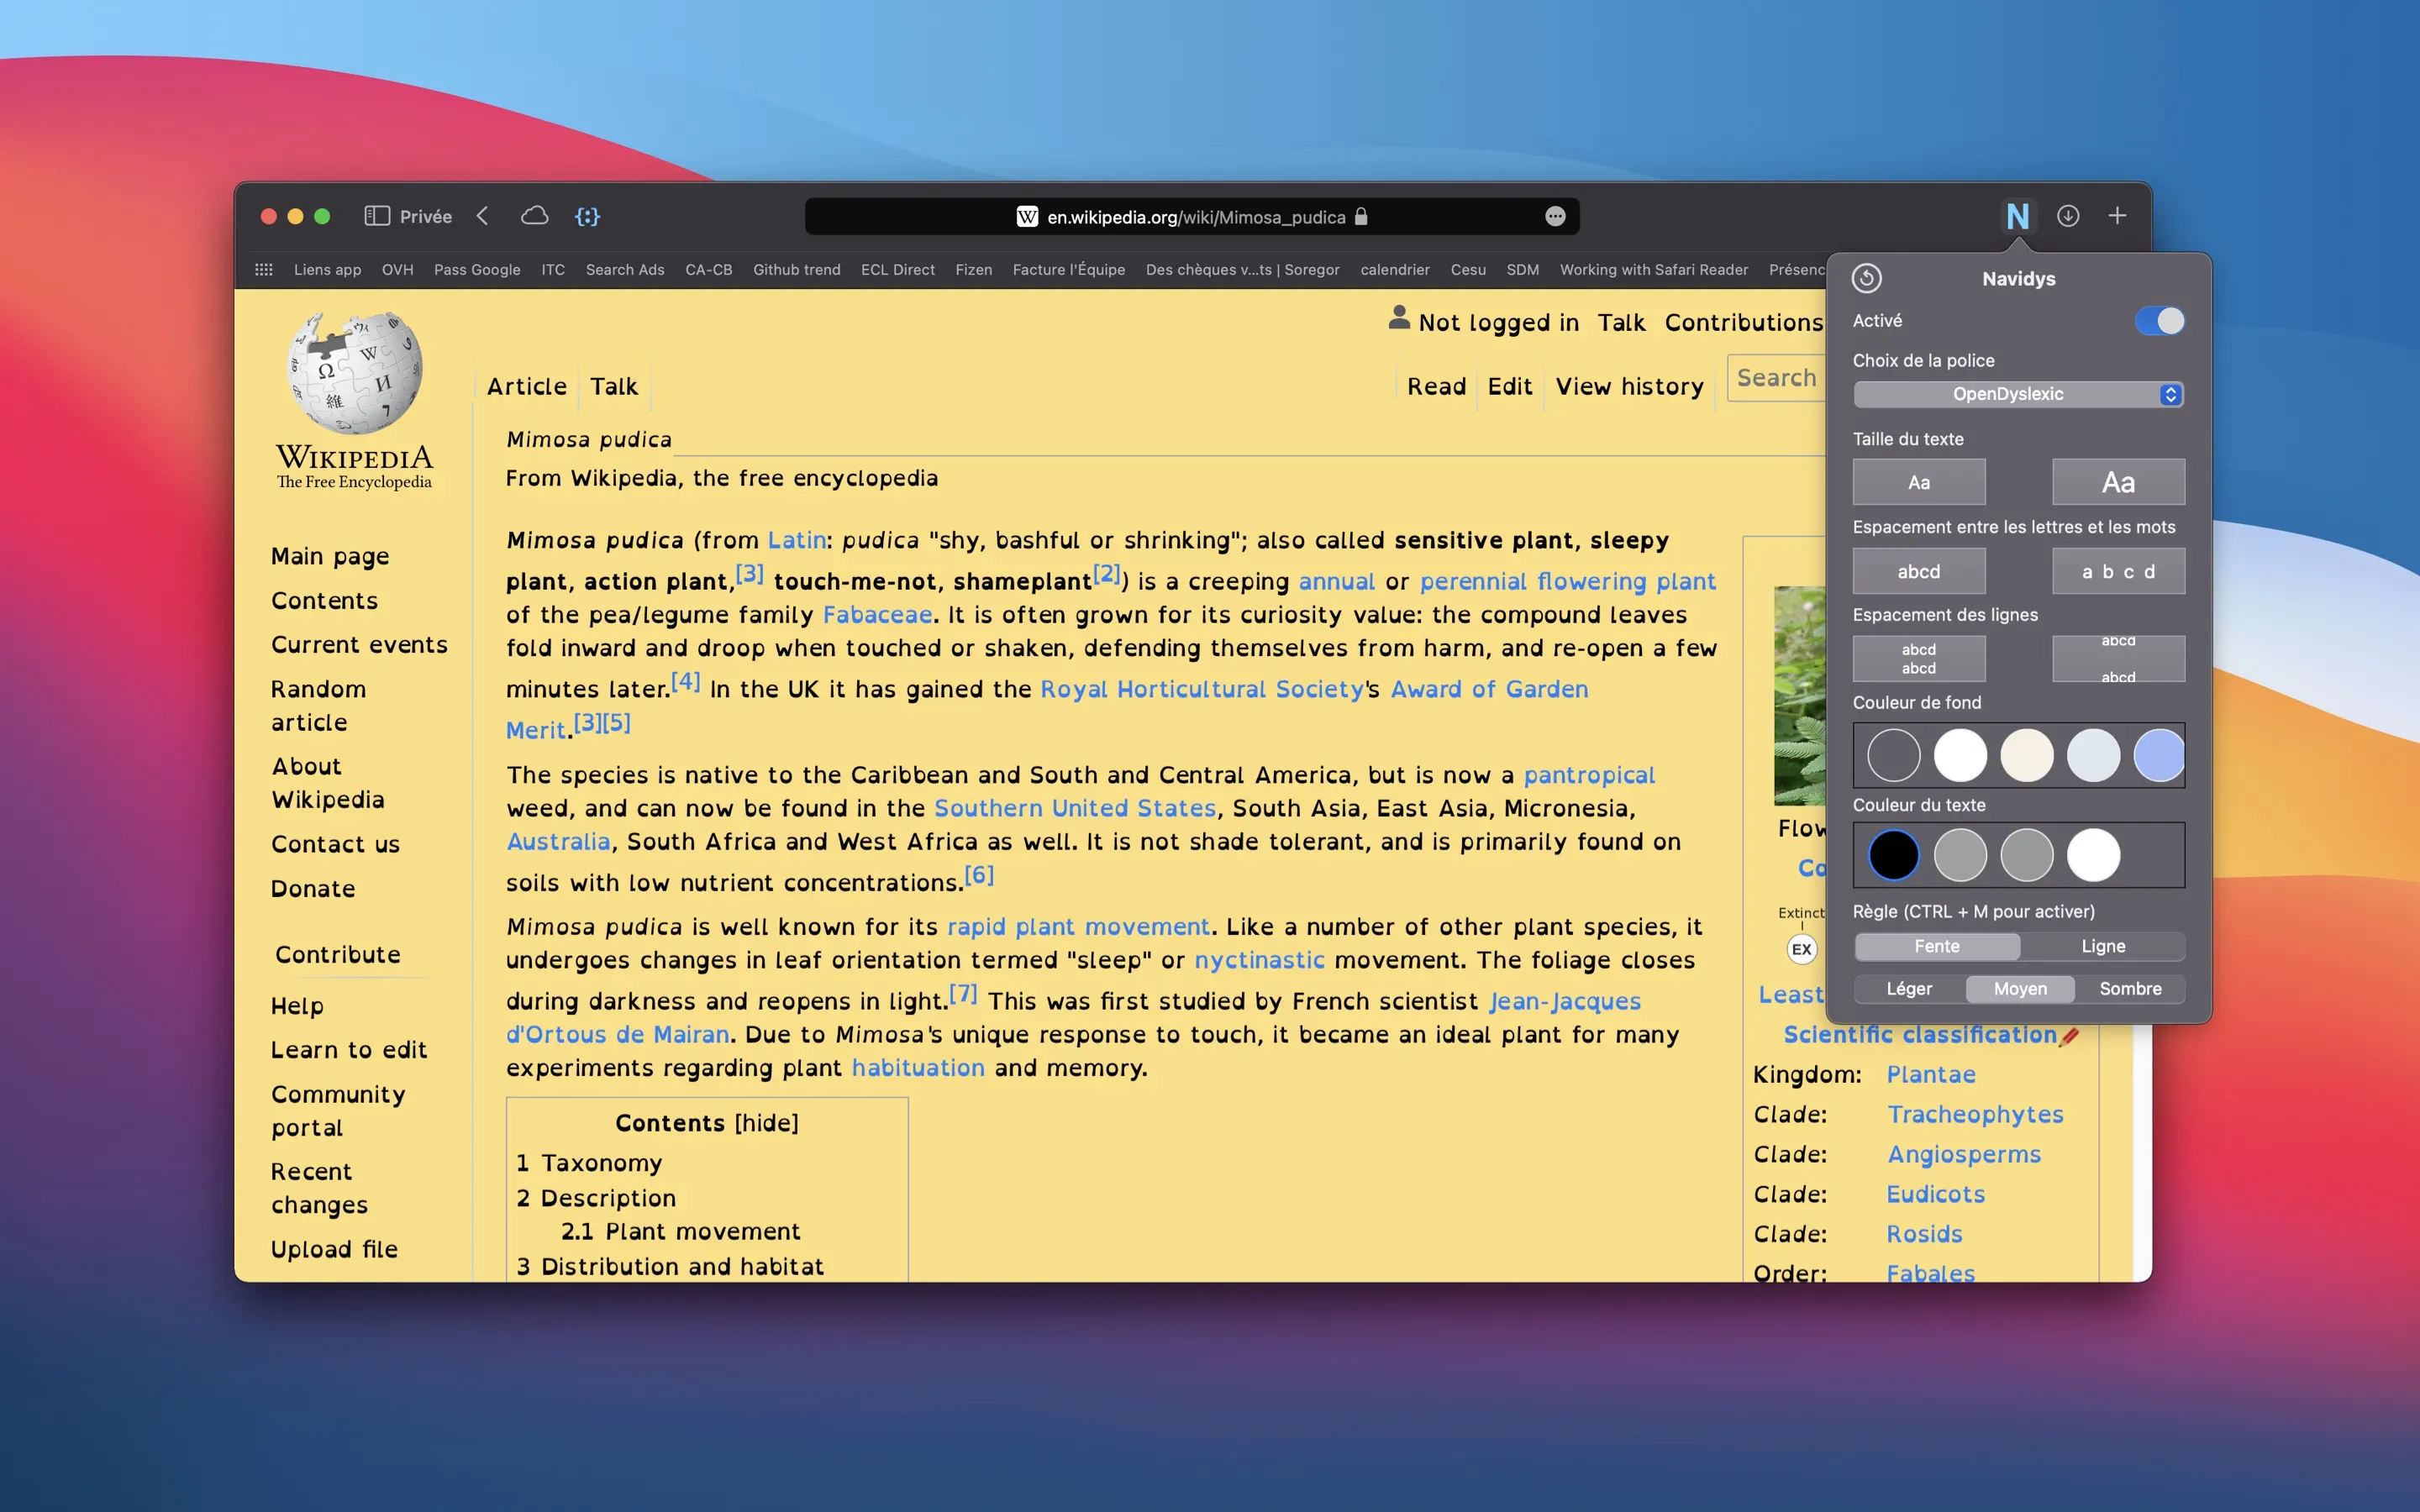Click the Navidys extension icon in toolbar
The image size is (2420, 1512).
(x=2017, y=216)
